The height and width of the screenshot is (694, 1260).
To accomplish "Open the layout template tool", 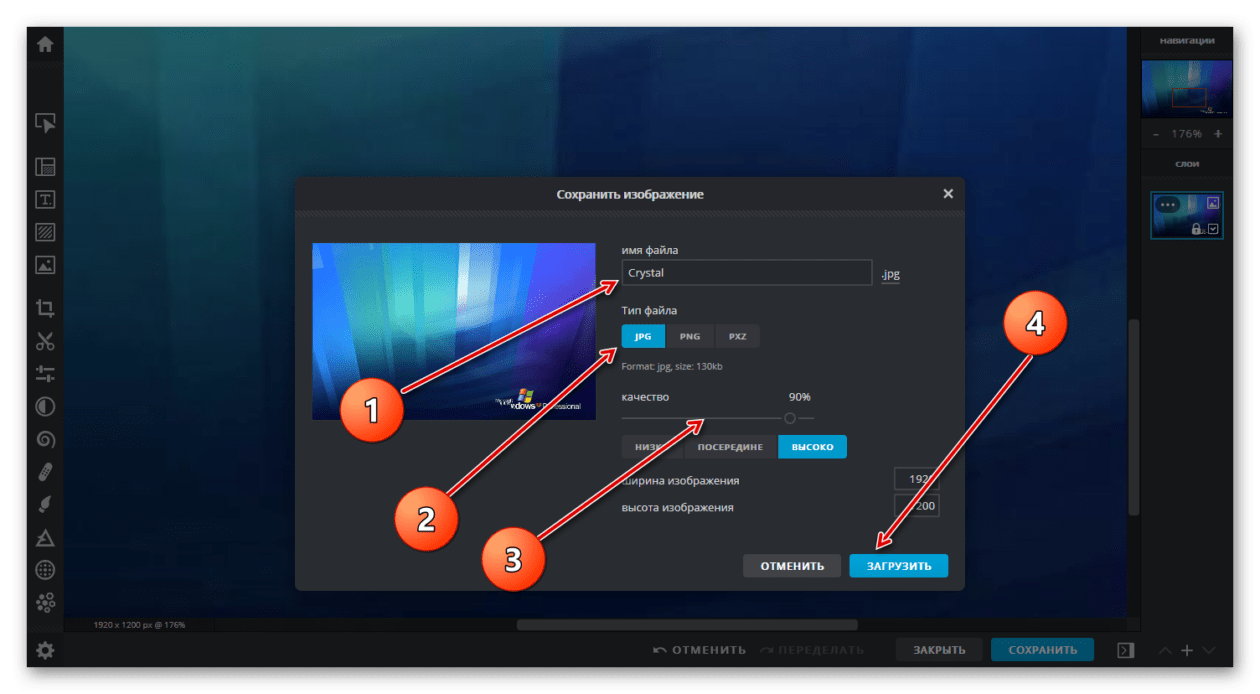I will coord(45,167).
